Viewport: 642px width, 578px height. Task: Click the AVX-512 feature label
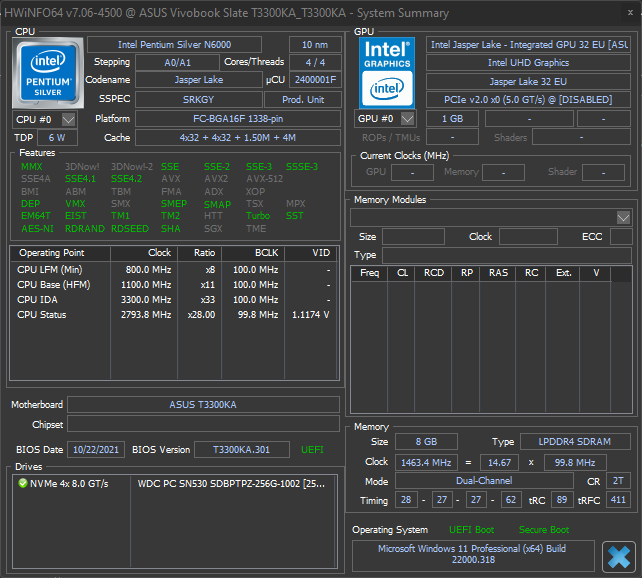tap(264, 179)
